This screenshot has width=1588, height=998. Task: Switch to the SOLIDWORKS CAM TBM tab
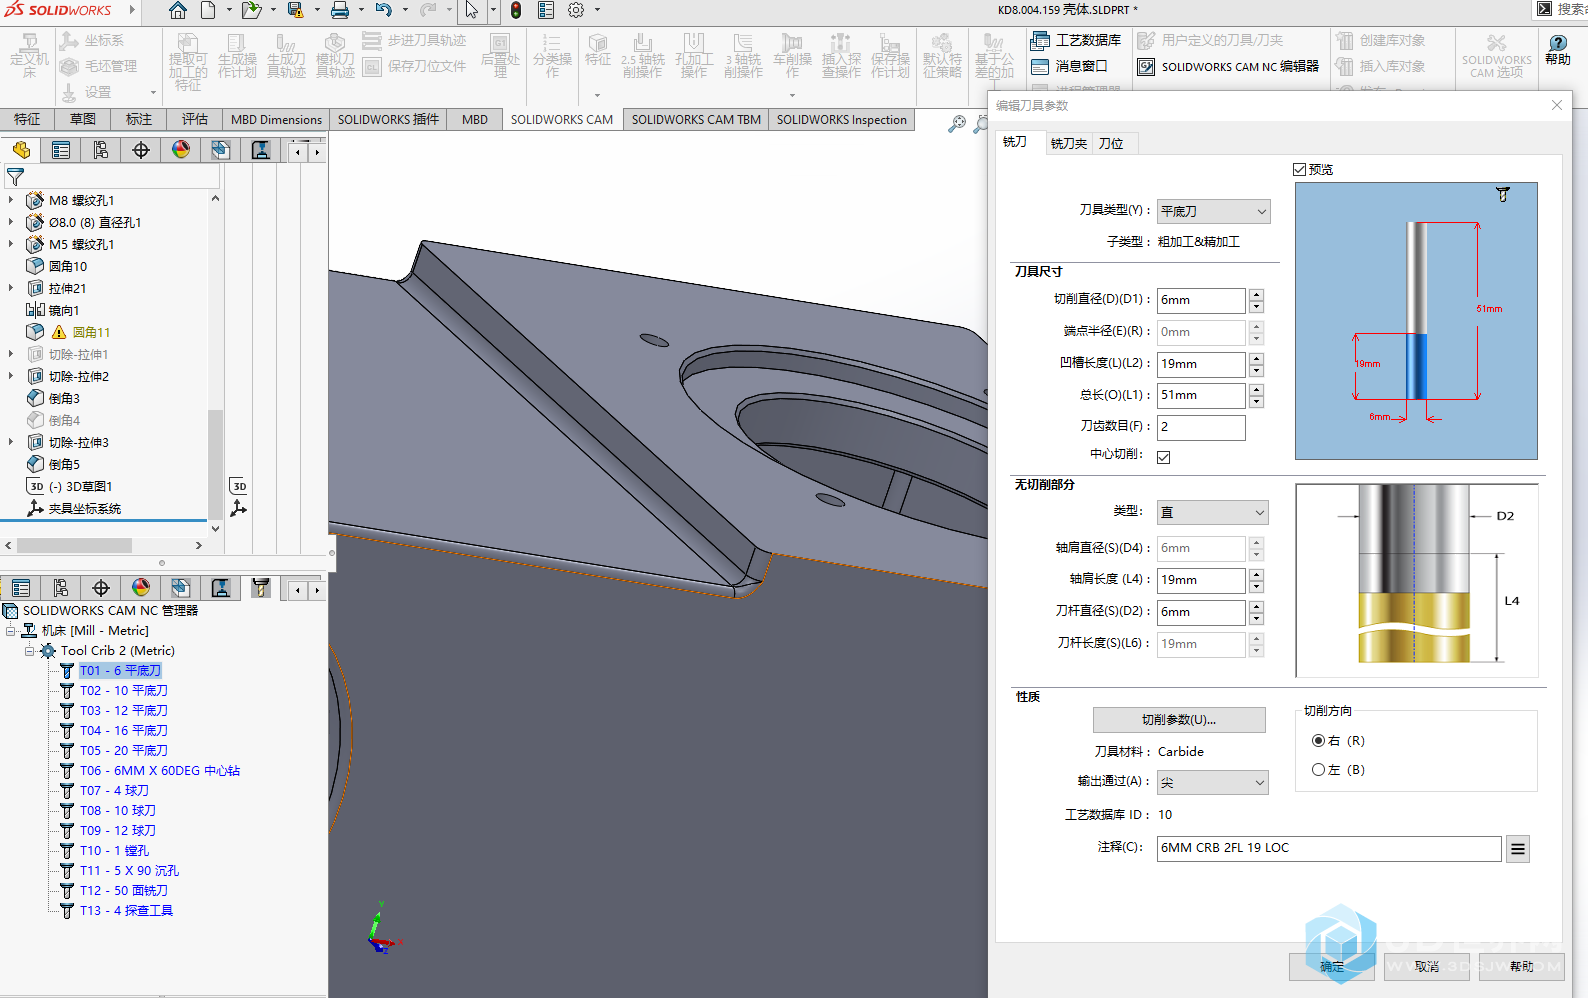point(696,119)
